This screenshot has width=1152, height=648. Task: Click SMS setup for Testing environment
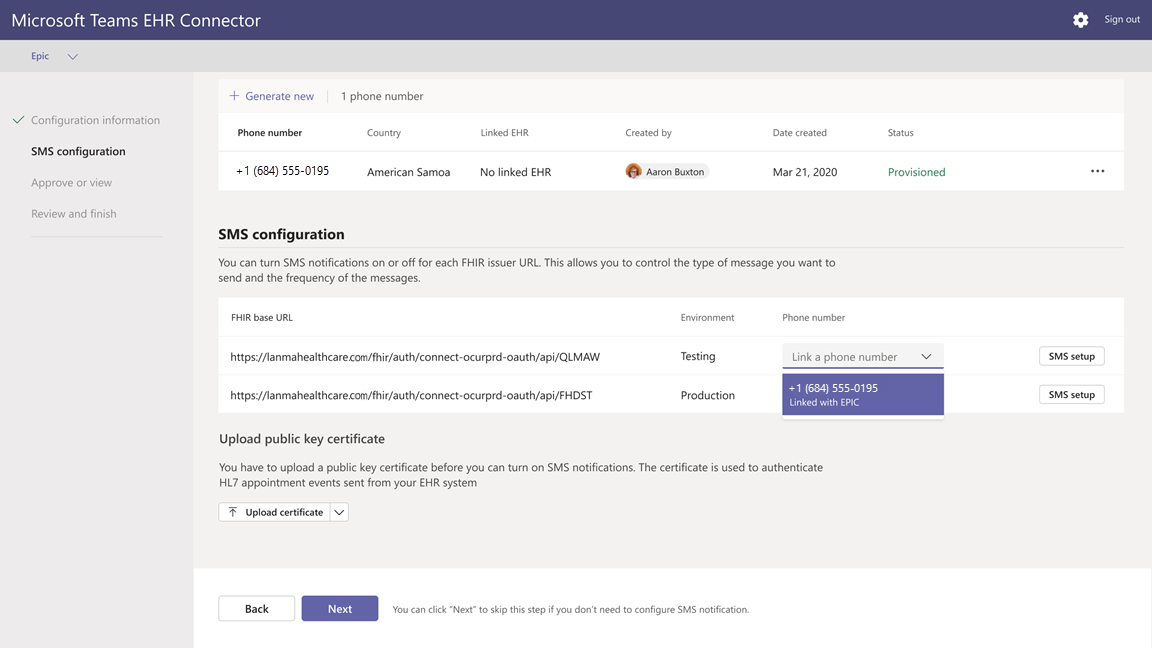tap(1071, 356)
